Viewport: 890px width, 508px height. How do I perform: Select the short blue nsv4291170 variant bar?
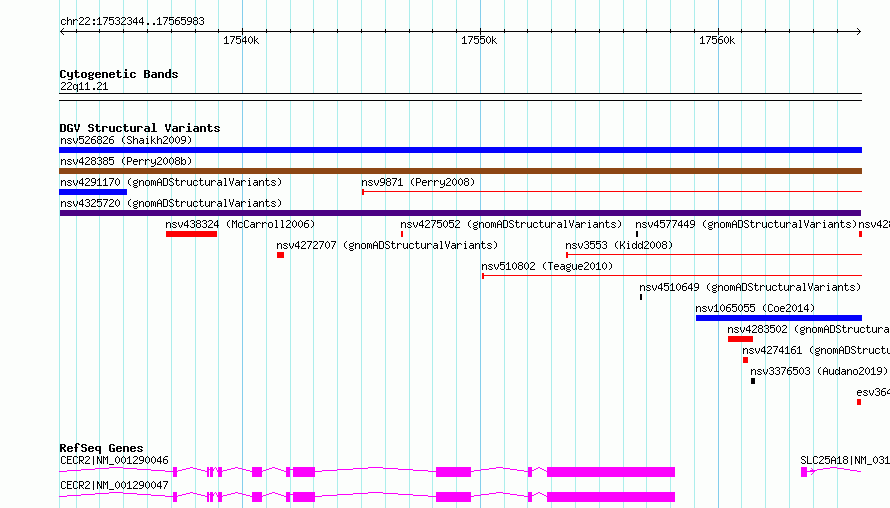point(93,192)
